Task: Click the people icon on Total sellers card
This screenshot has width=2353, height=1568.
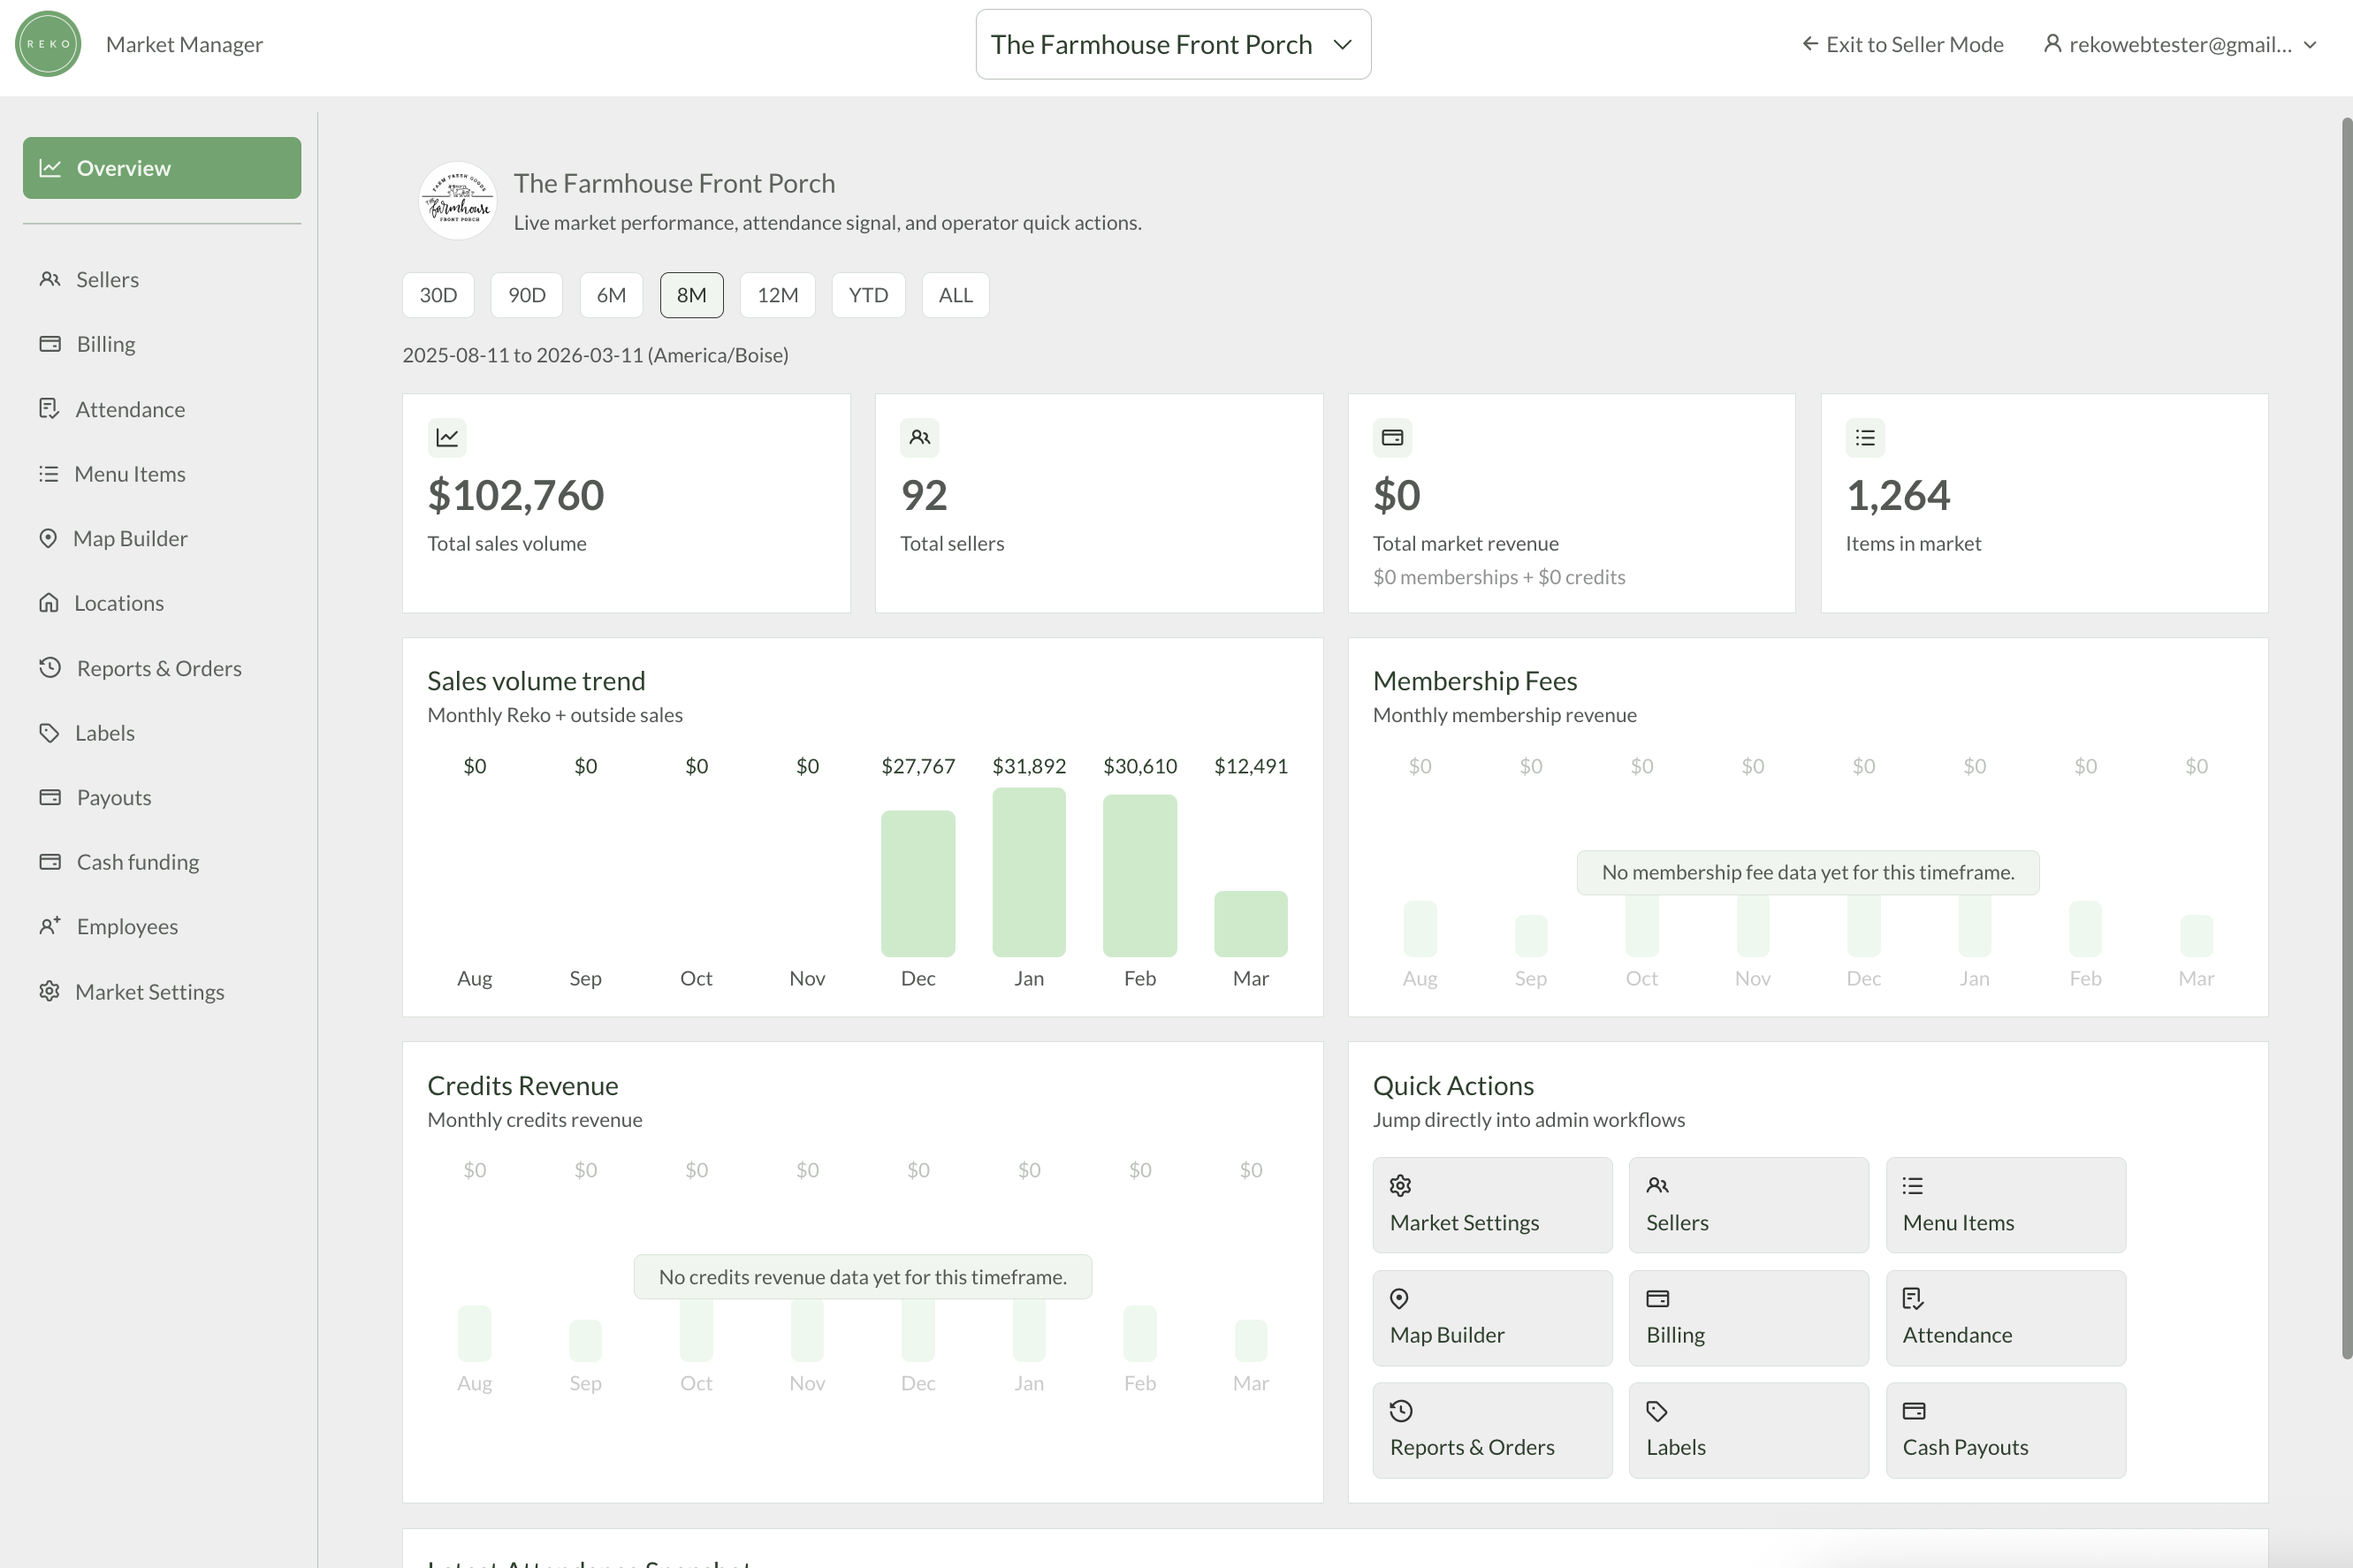Action: point(920,437)
